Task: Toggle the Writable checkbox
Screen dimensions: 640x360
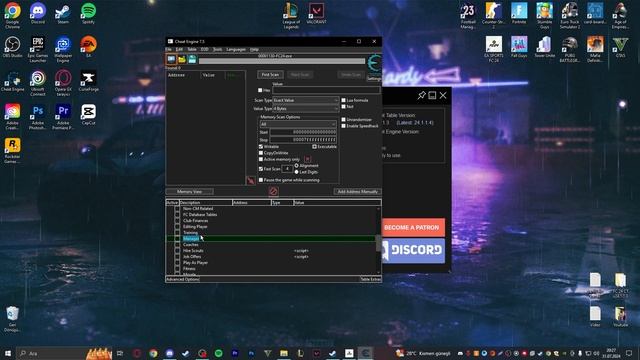Action: (261, 147)
